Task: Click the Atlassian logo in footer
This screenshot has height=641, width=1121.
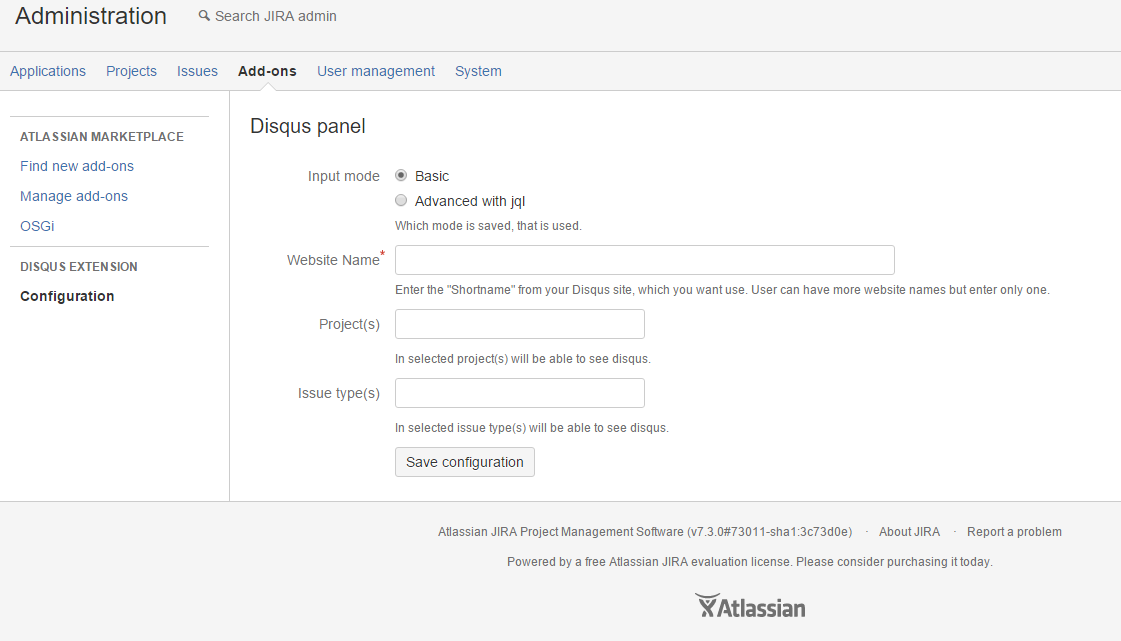Action: pyautogui.click(x=750, y=606)
